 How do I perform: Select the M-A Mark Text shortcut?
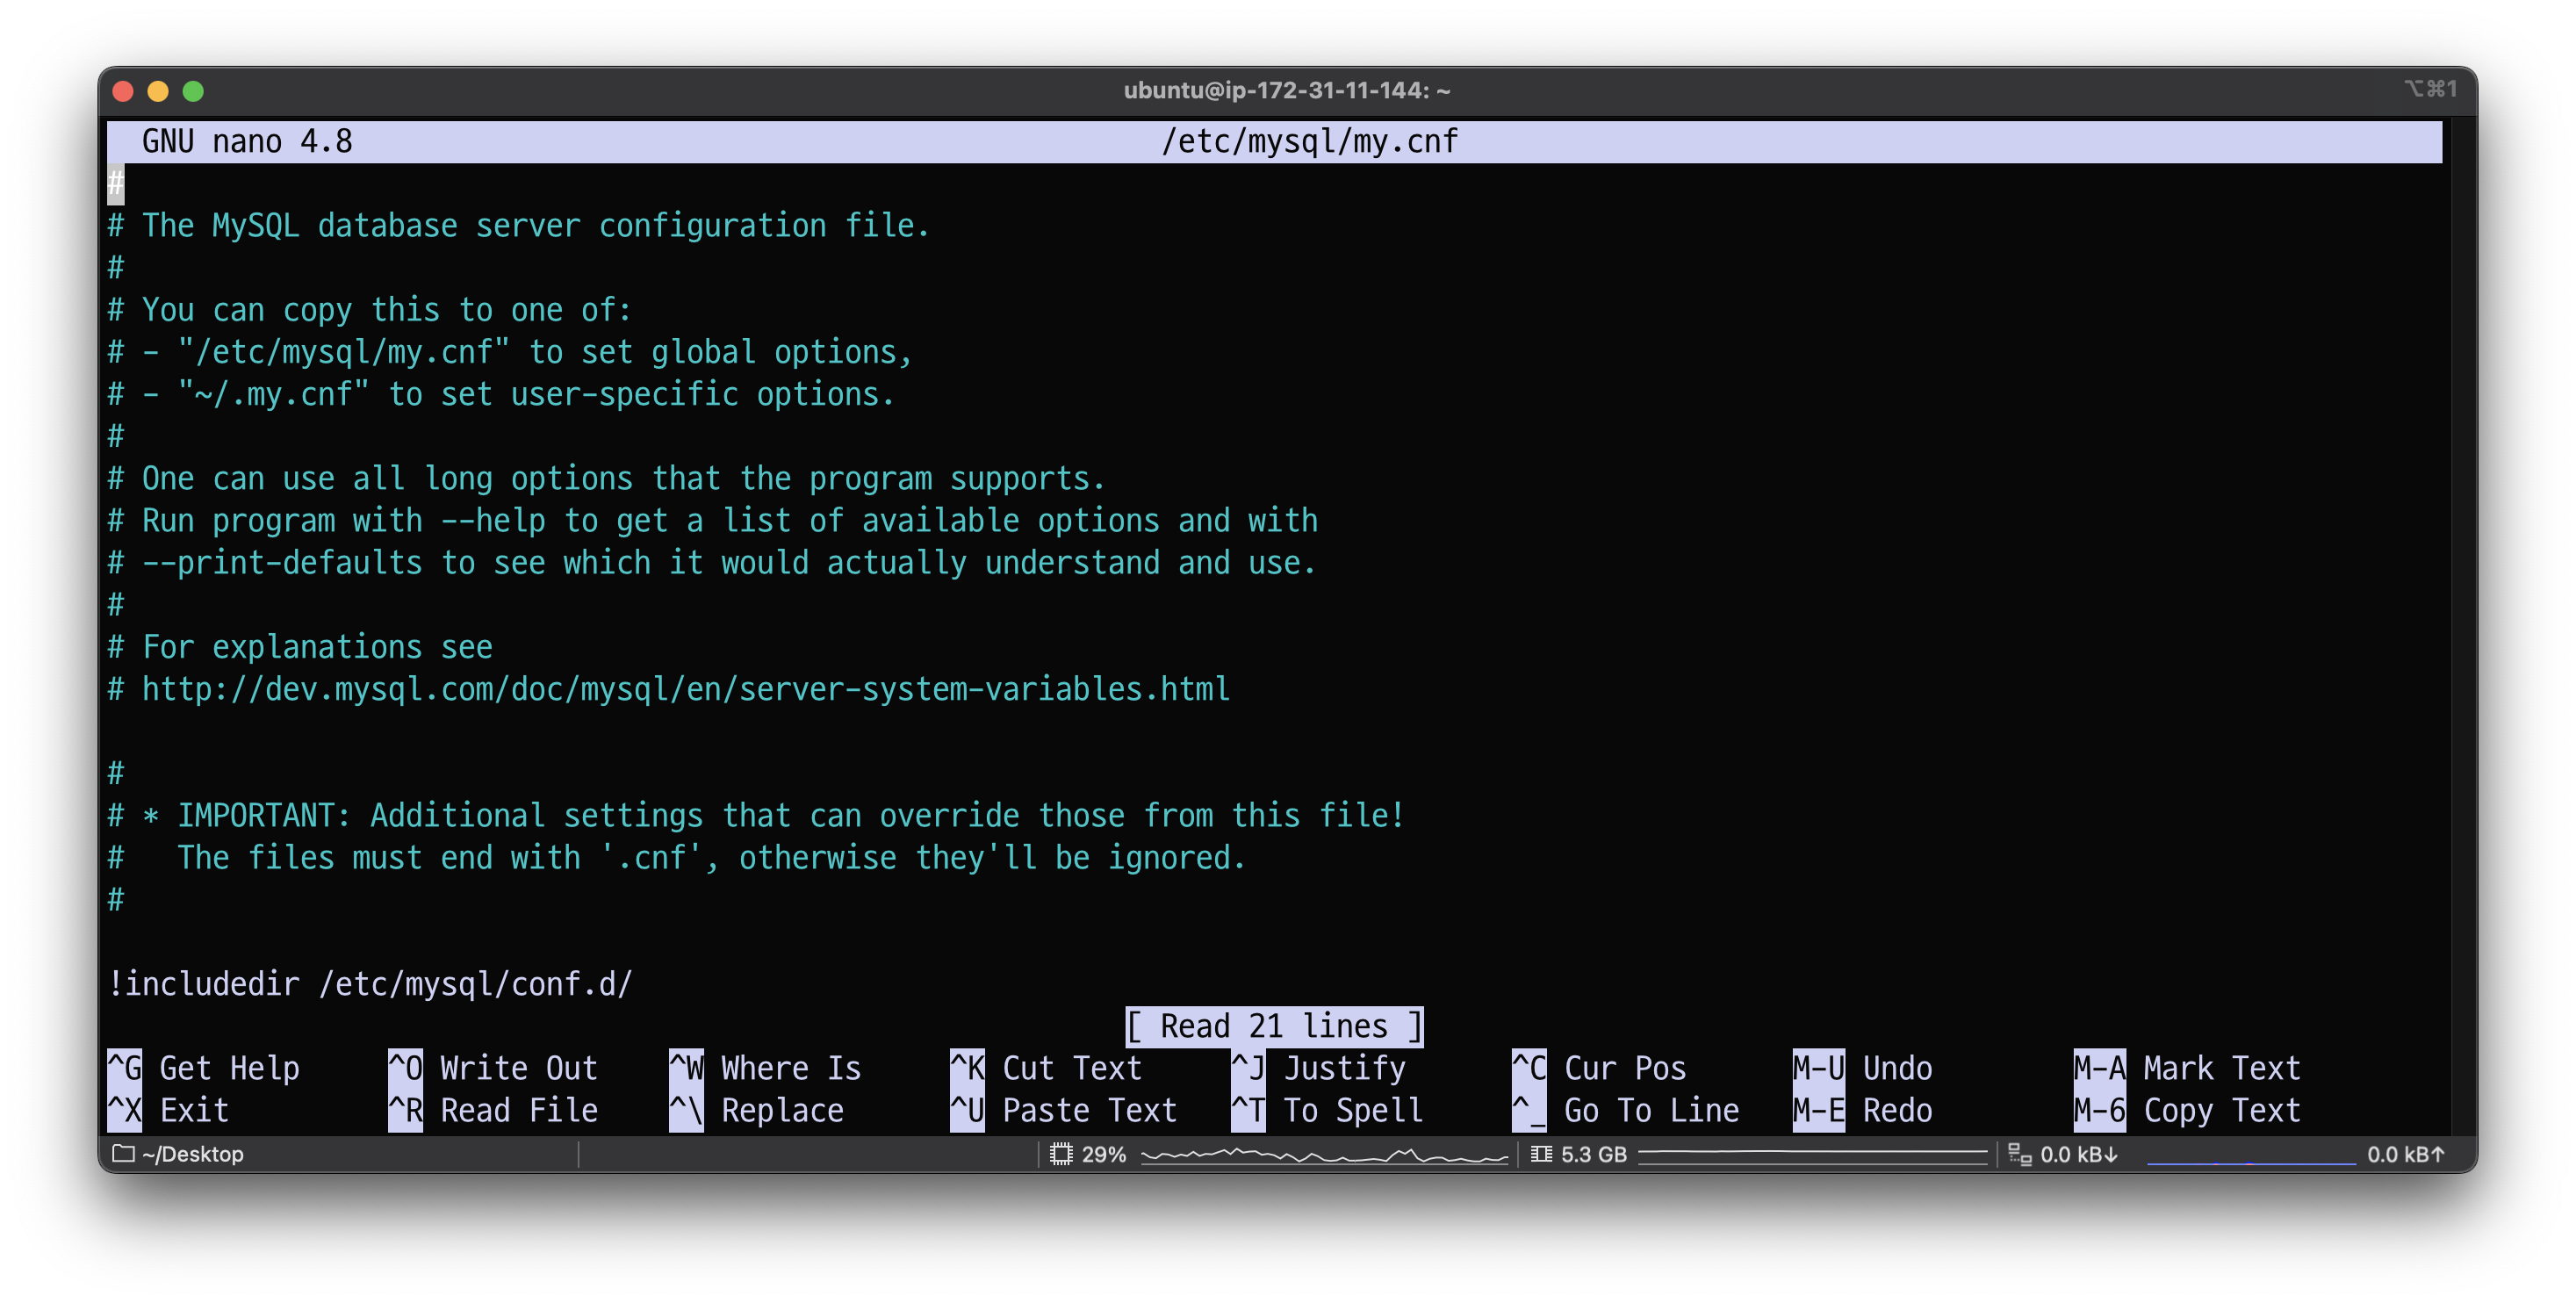tap(2187, 1068)
